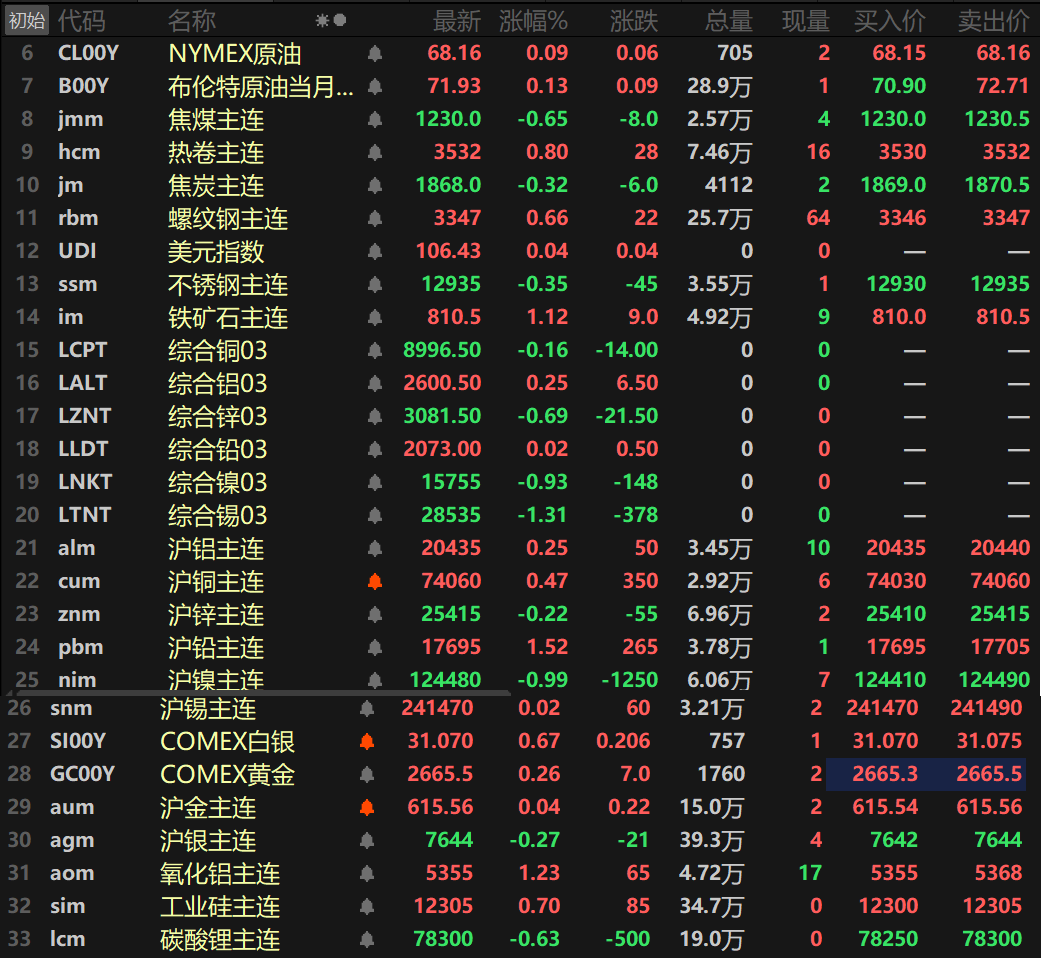Turn off the COMEX白银 alert bell
The height and width of the screenshot is (958, 1041).
coord(375,740)
